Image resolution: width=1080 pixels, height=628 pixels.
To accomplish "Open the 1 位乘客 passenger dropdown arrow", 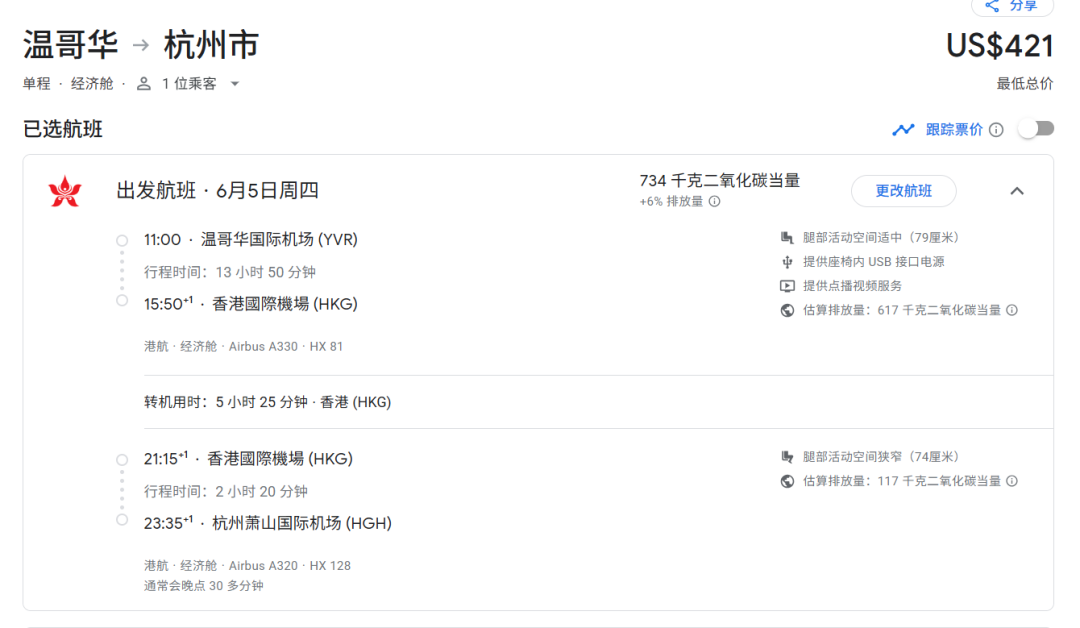I will point(235,84).
